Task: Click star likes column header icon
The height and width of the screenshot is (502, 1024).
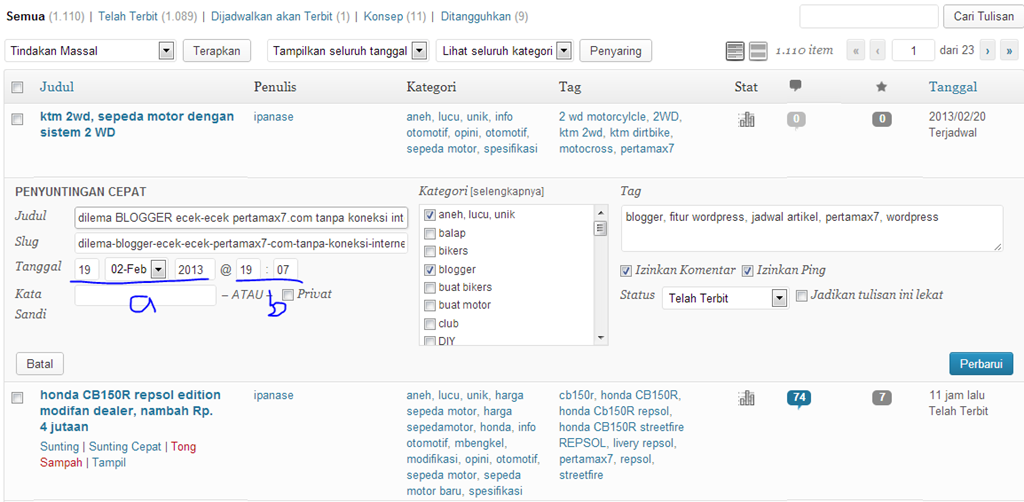Action: pyautogui.click(x=881, y=87)
